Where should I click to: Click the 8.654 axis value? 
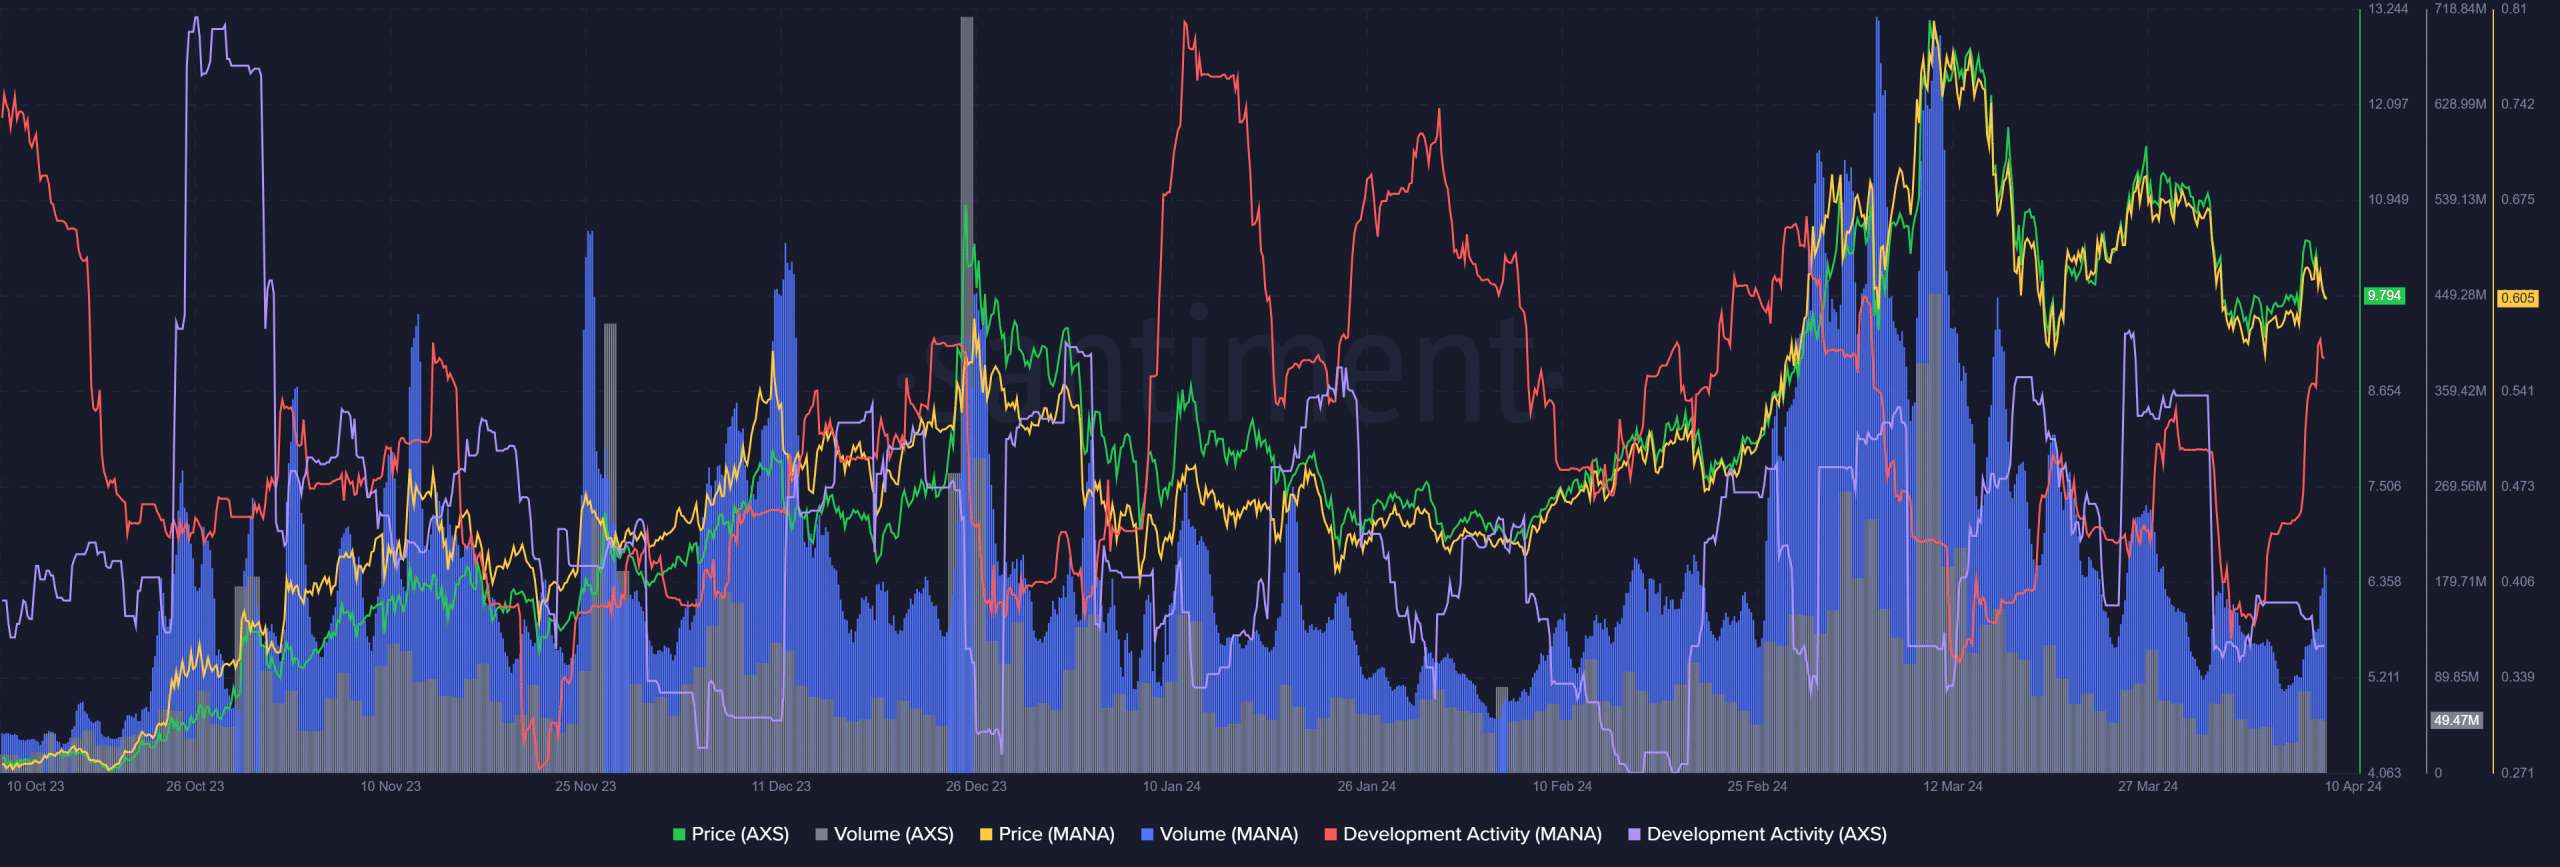click(x=2384, y=391)
